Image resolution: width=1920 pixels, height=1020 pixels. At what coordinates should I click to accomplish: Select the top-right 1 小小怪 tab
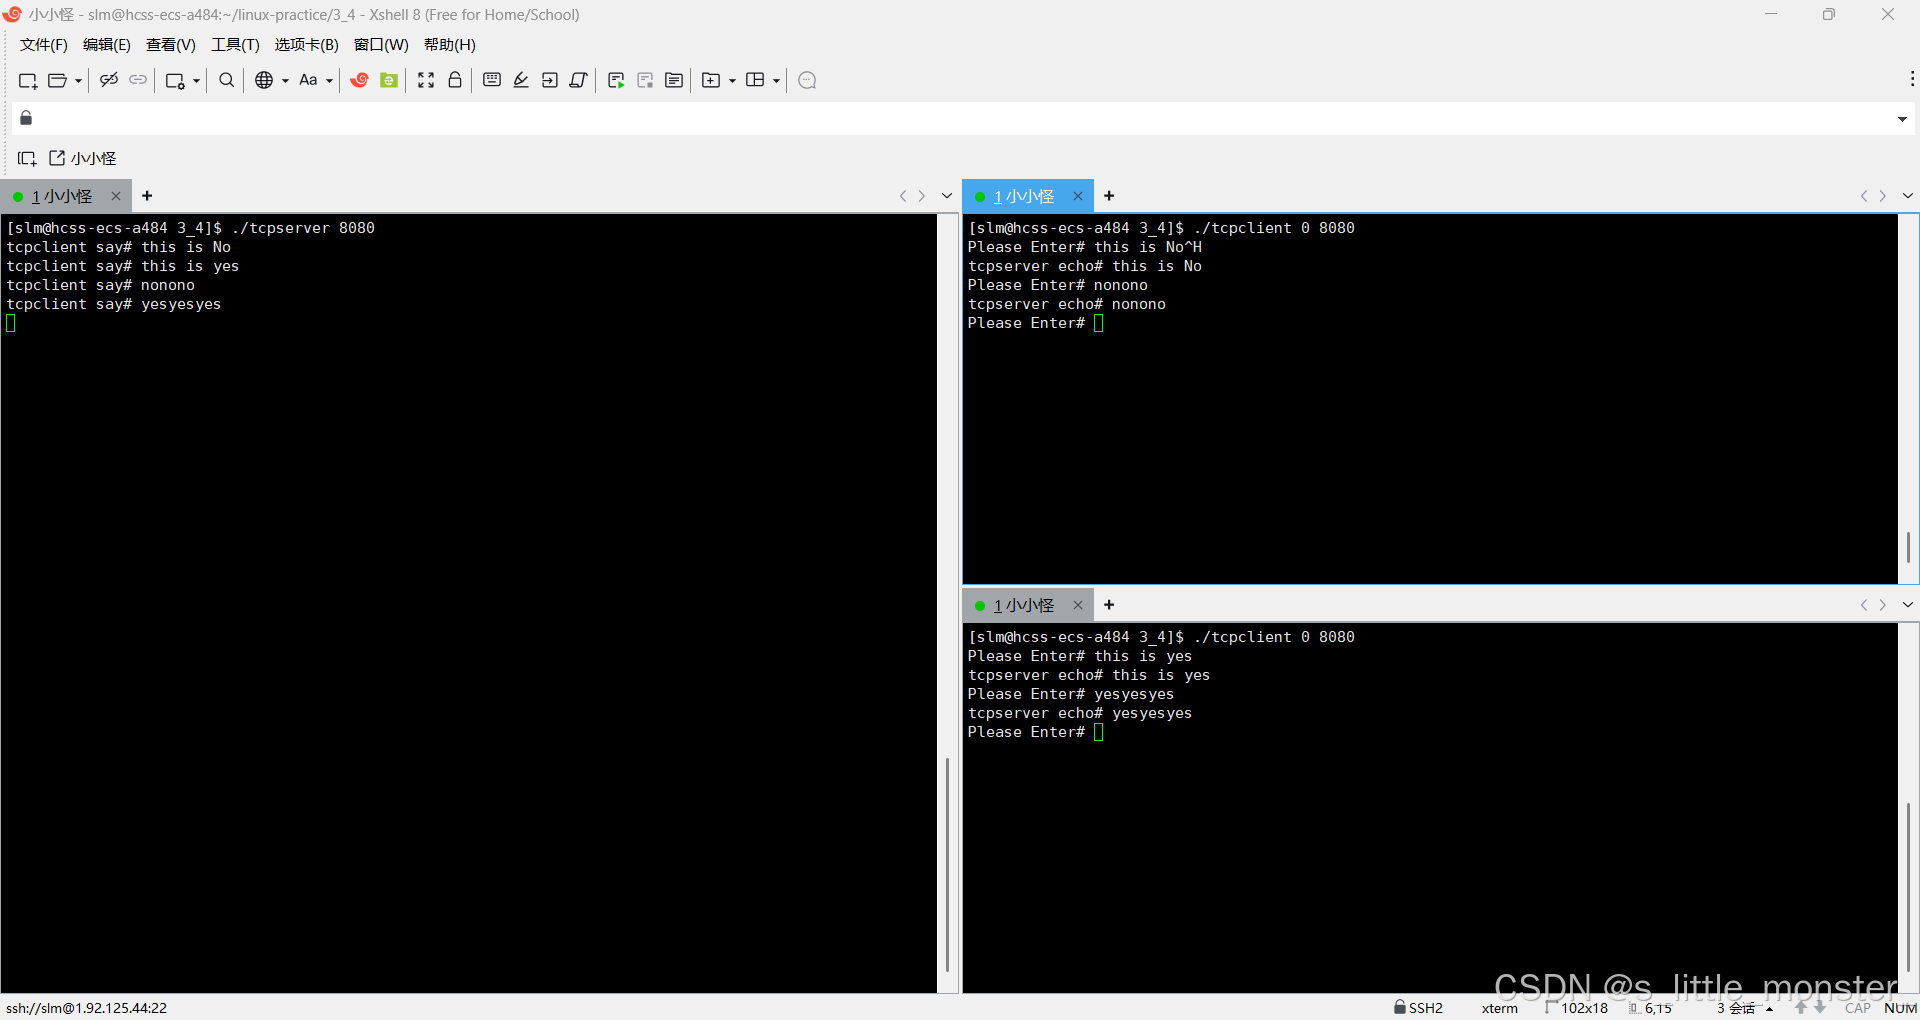point(1023,197)
